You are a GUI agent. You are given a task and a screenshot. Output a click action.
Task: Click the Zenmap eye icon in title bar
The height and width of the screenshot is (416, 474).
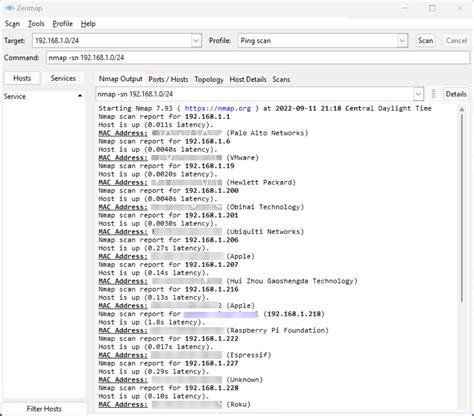point(9,8)
